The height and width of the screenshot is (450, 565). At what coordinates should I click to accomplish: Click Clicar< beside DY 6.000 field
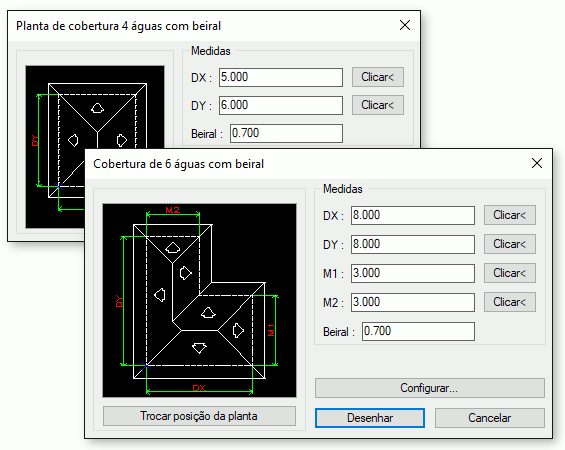(378, 105)
